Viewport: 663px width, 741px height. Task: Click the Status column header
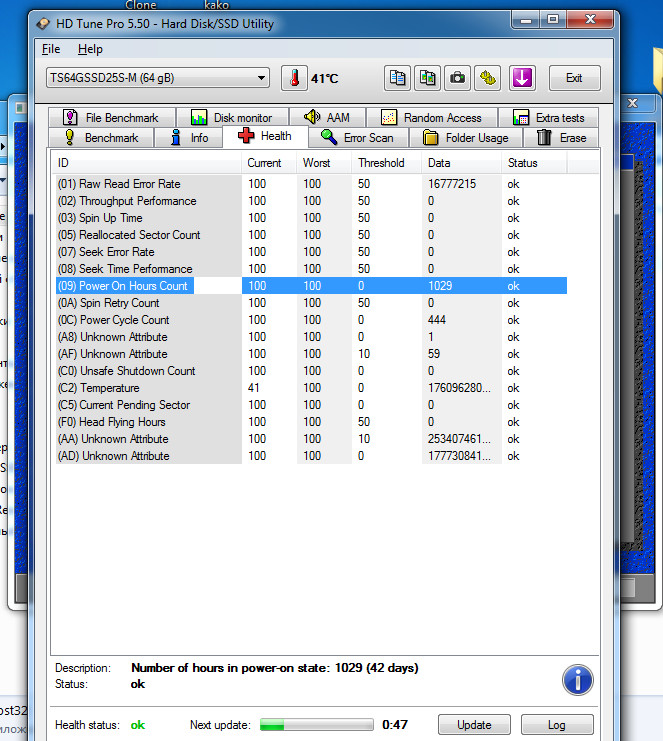tap(534, 163)
